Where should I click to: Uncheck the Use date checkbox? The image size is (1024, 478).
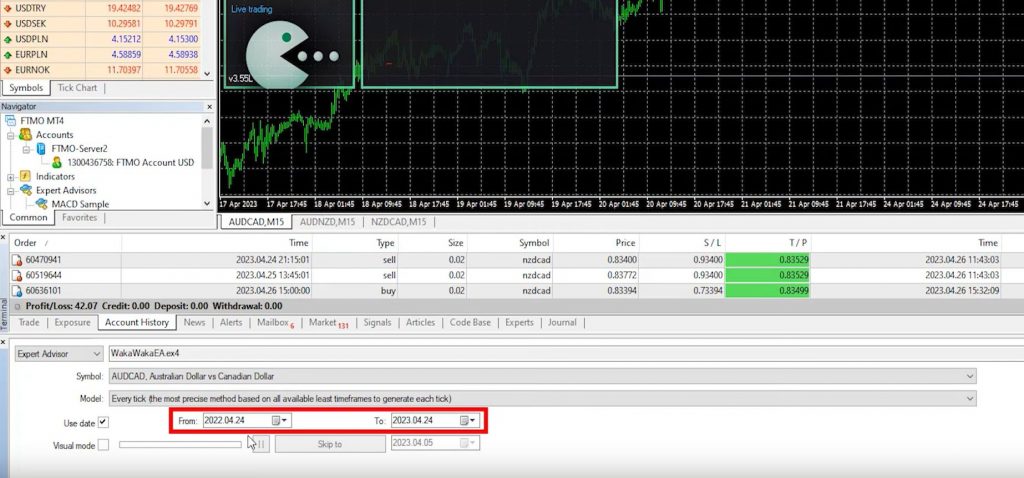(103, 422)
